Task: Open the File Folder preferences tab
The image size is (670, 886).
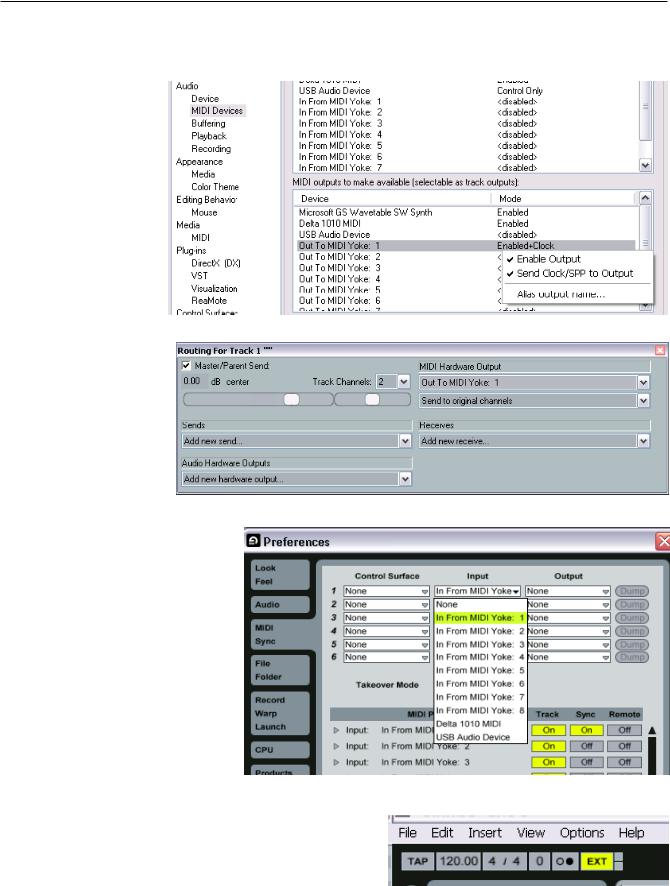Action: click(x=280, y=670)
